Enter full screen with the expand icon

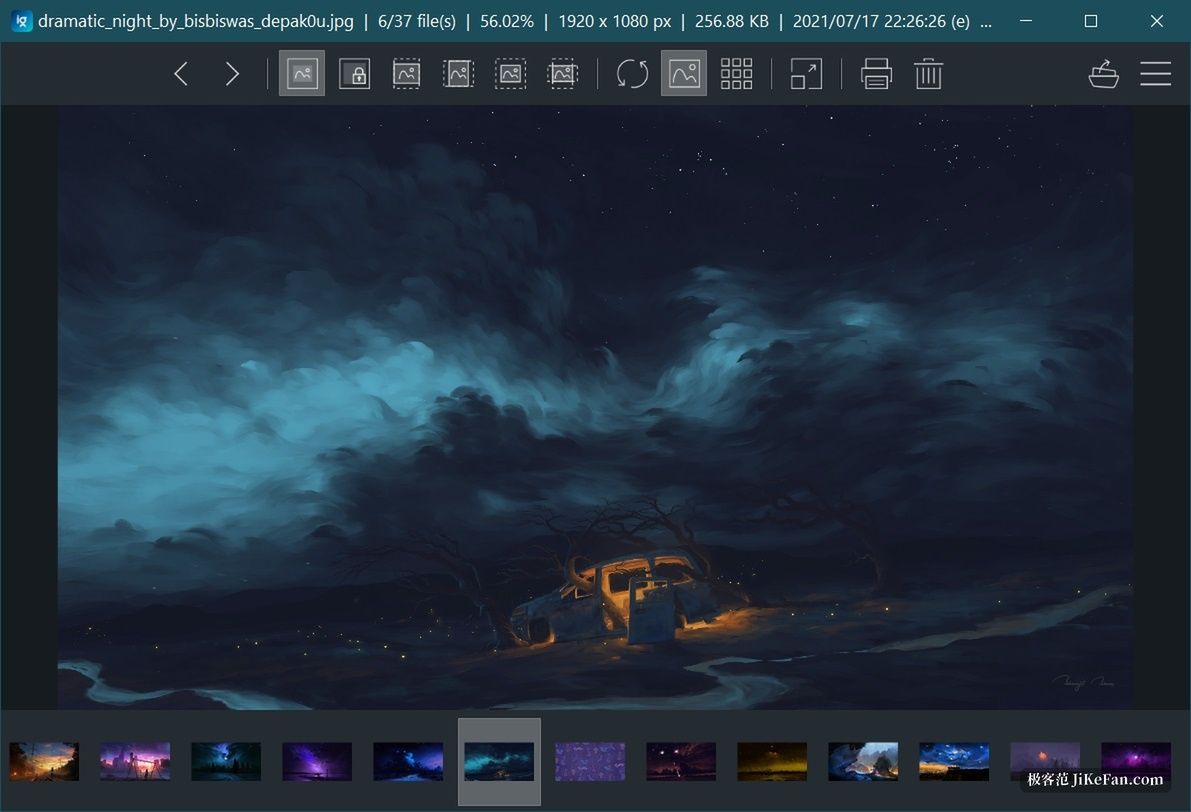[806, 74]
